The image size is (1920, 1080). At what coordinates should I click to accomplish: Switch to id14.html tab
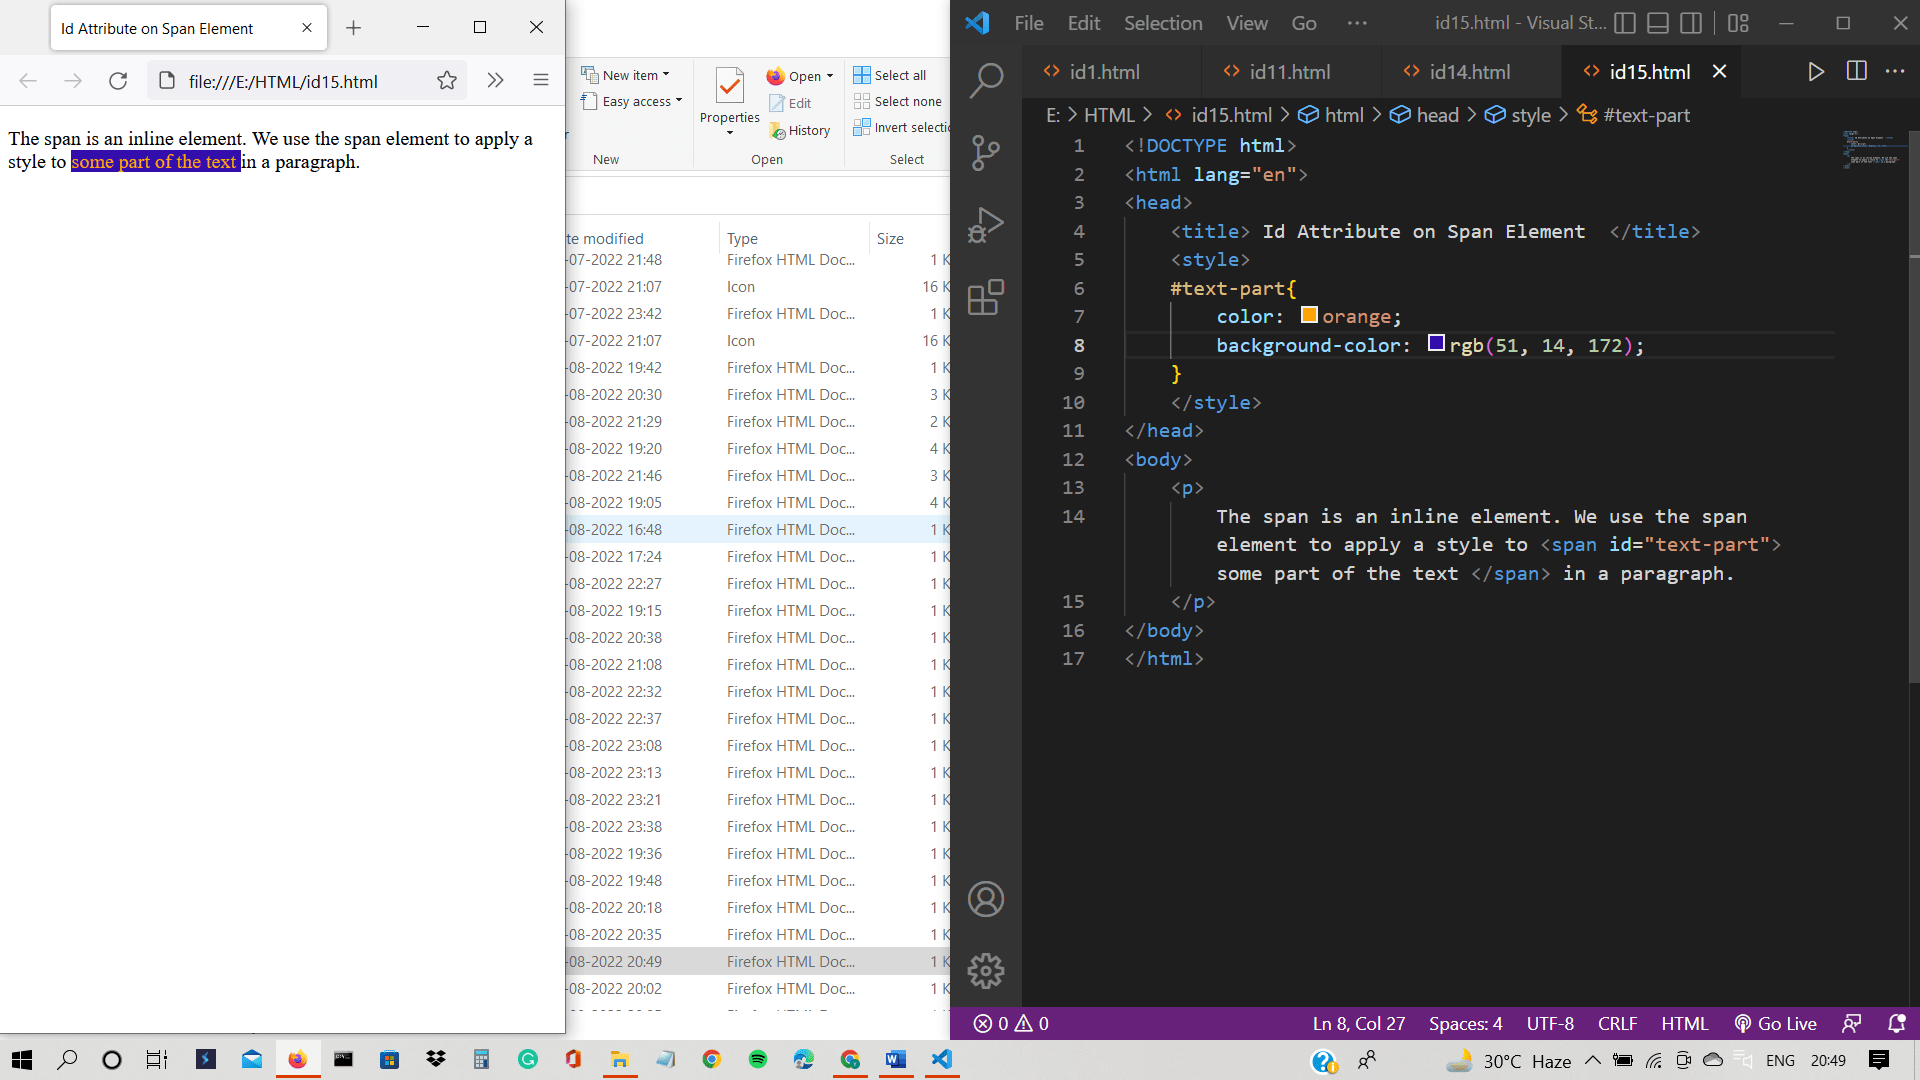point(1469,71)
